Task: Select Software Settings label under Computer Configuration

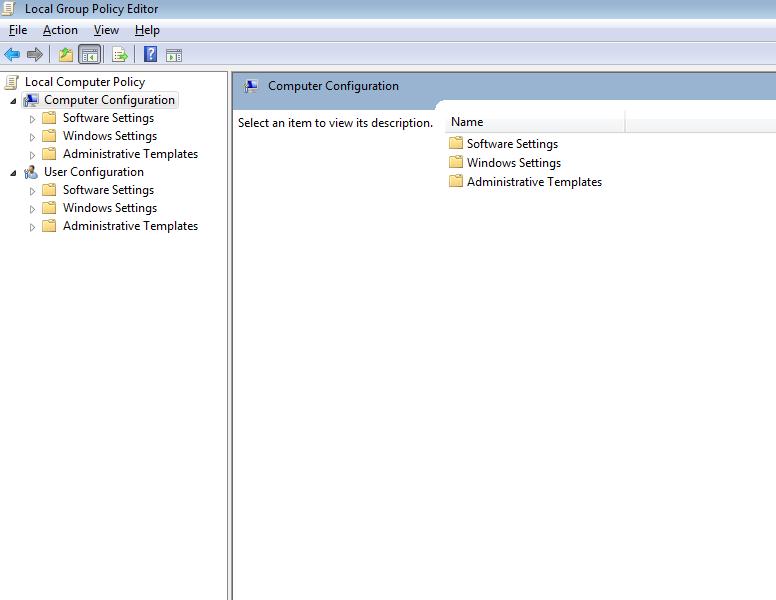Action: tap(108, 118)
